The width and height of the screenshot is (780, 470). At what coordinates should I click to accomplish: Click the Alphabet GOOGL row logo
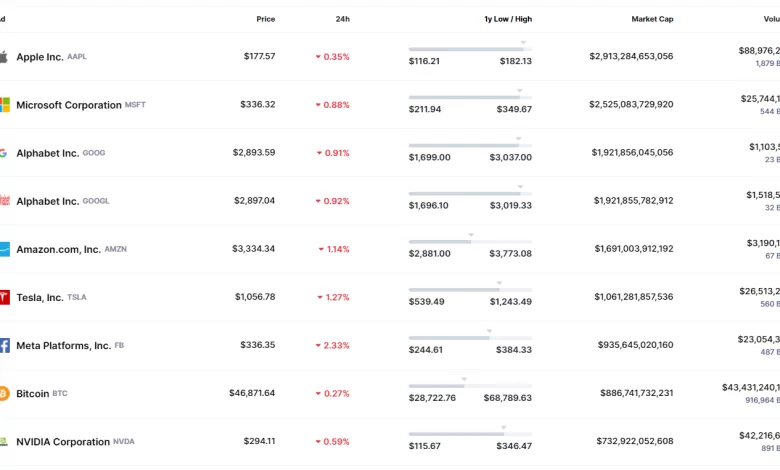click(4, 201)
